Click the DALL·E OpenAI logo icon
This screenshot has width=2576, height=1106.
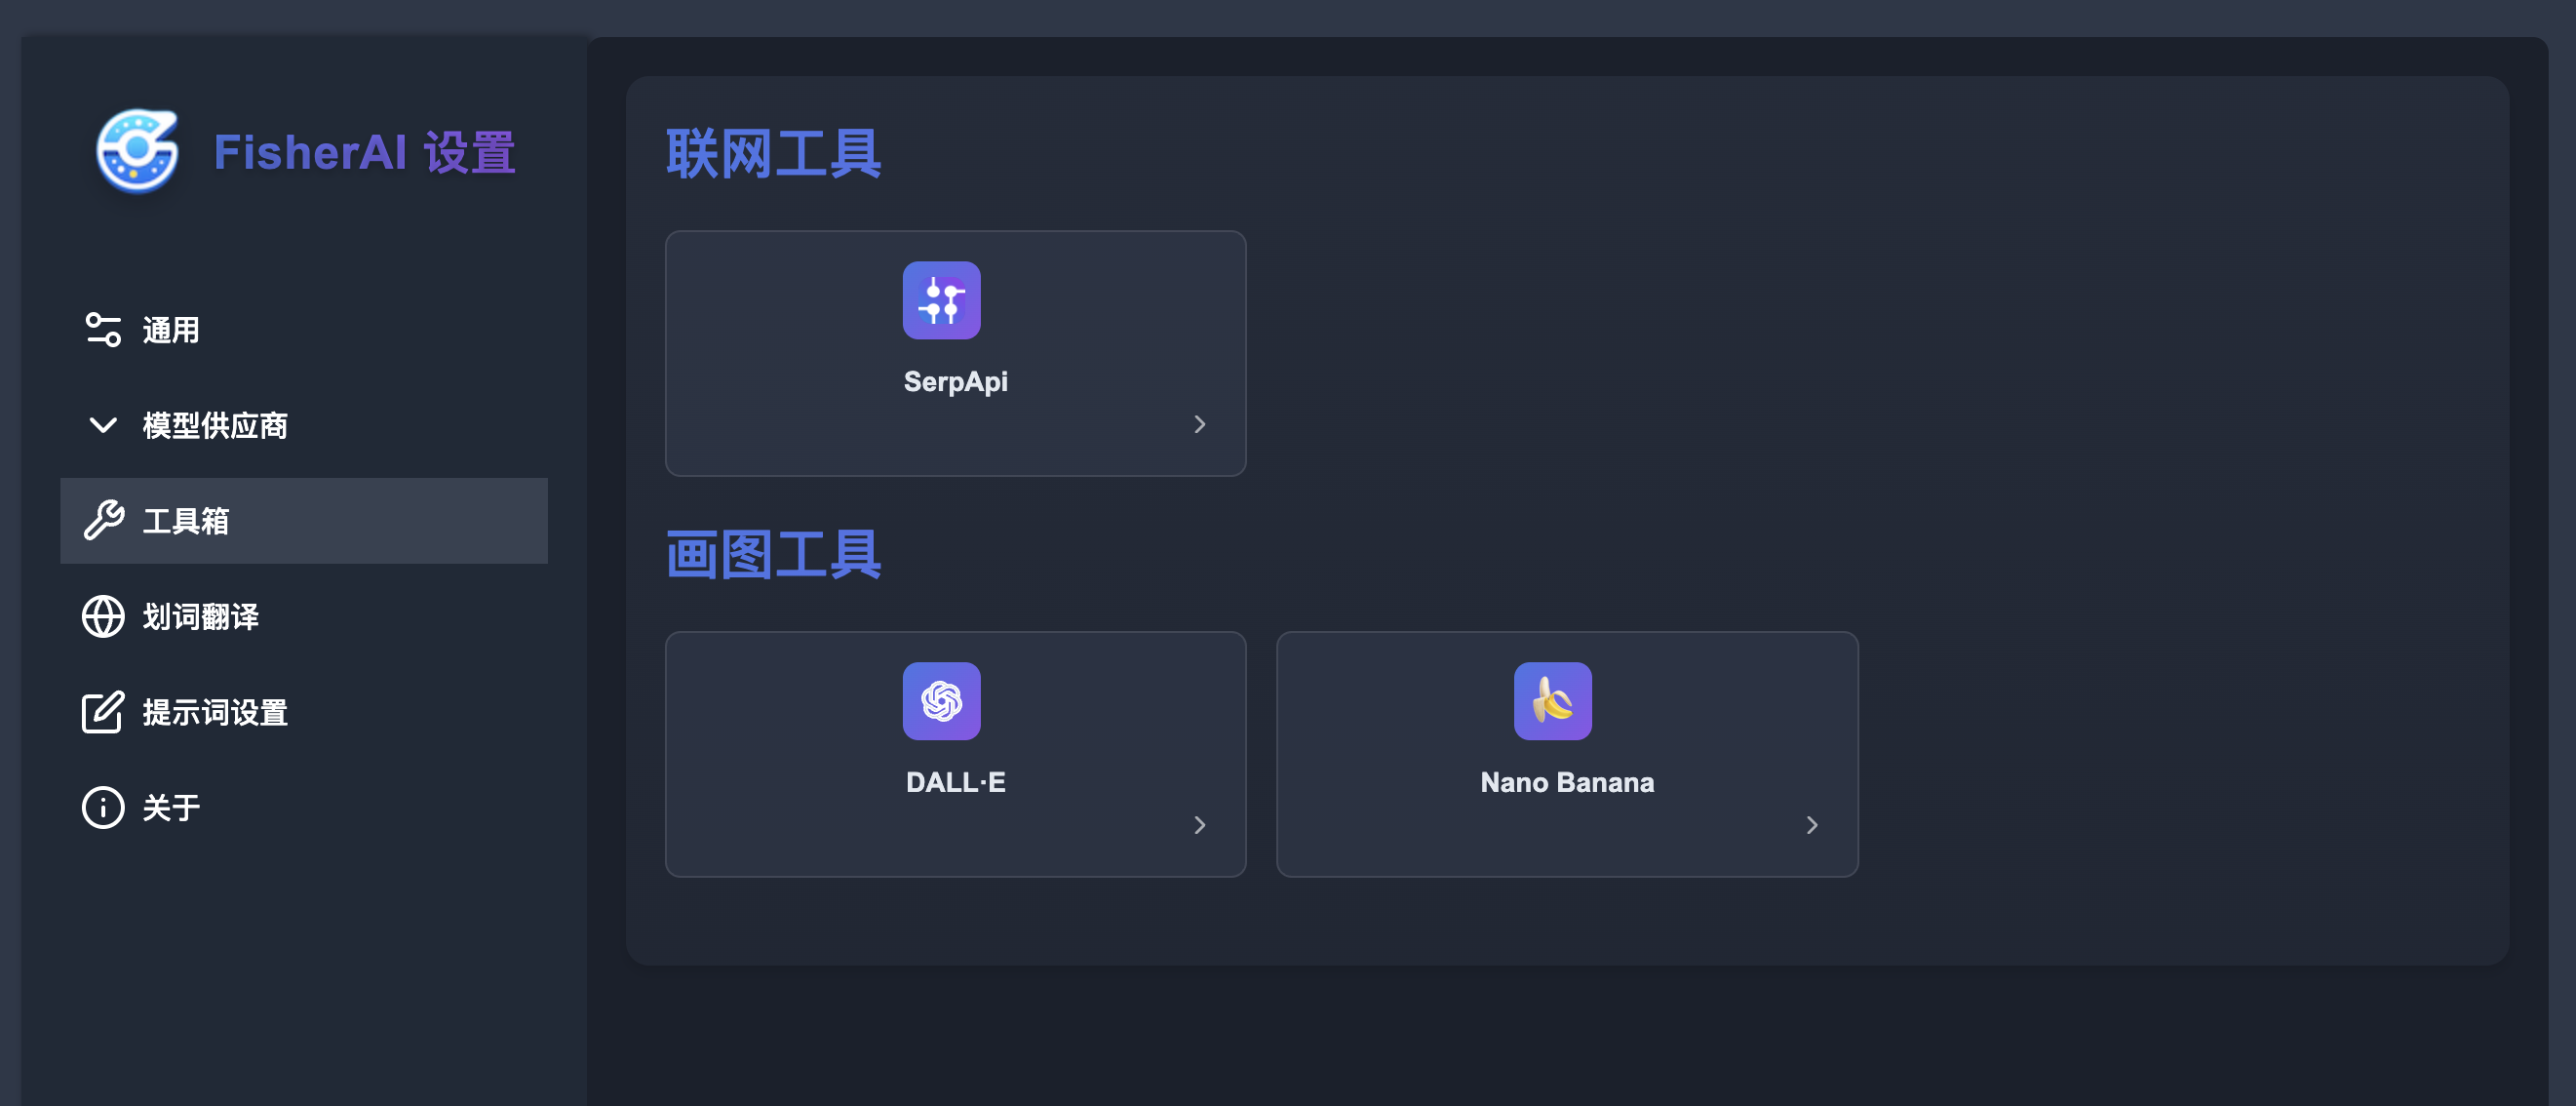click(941, 701)
